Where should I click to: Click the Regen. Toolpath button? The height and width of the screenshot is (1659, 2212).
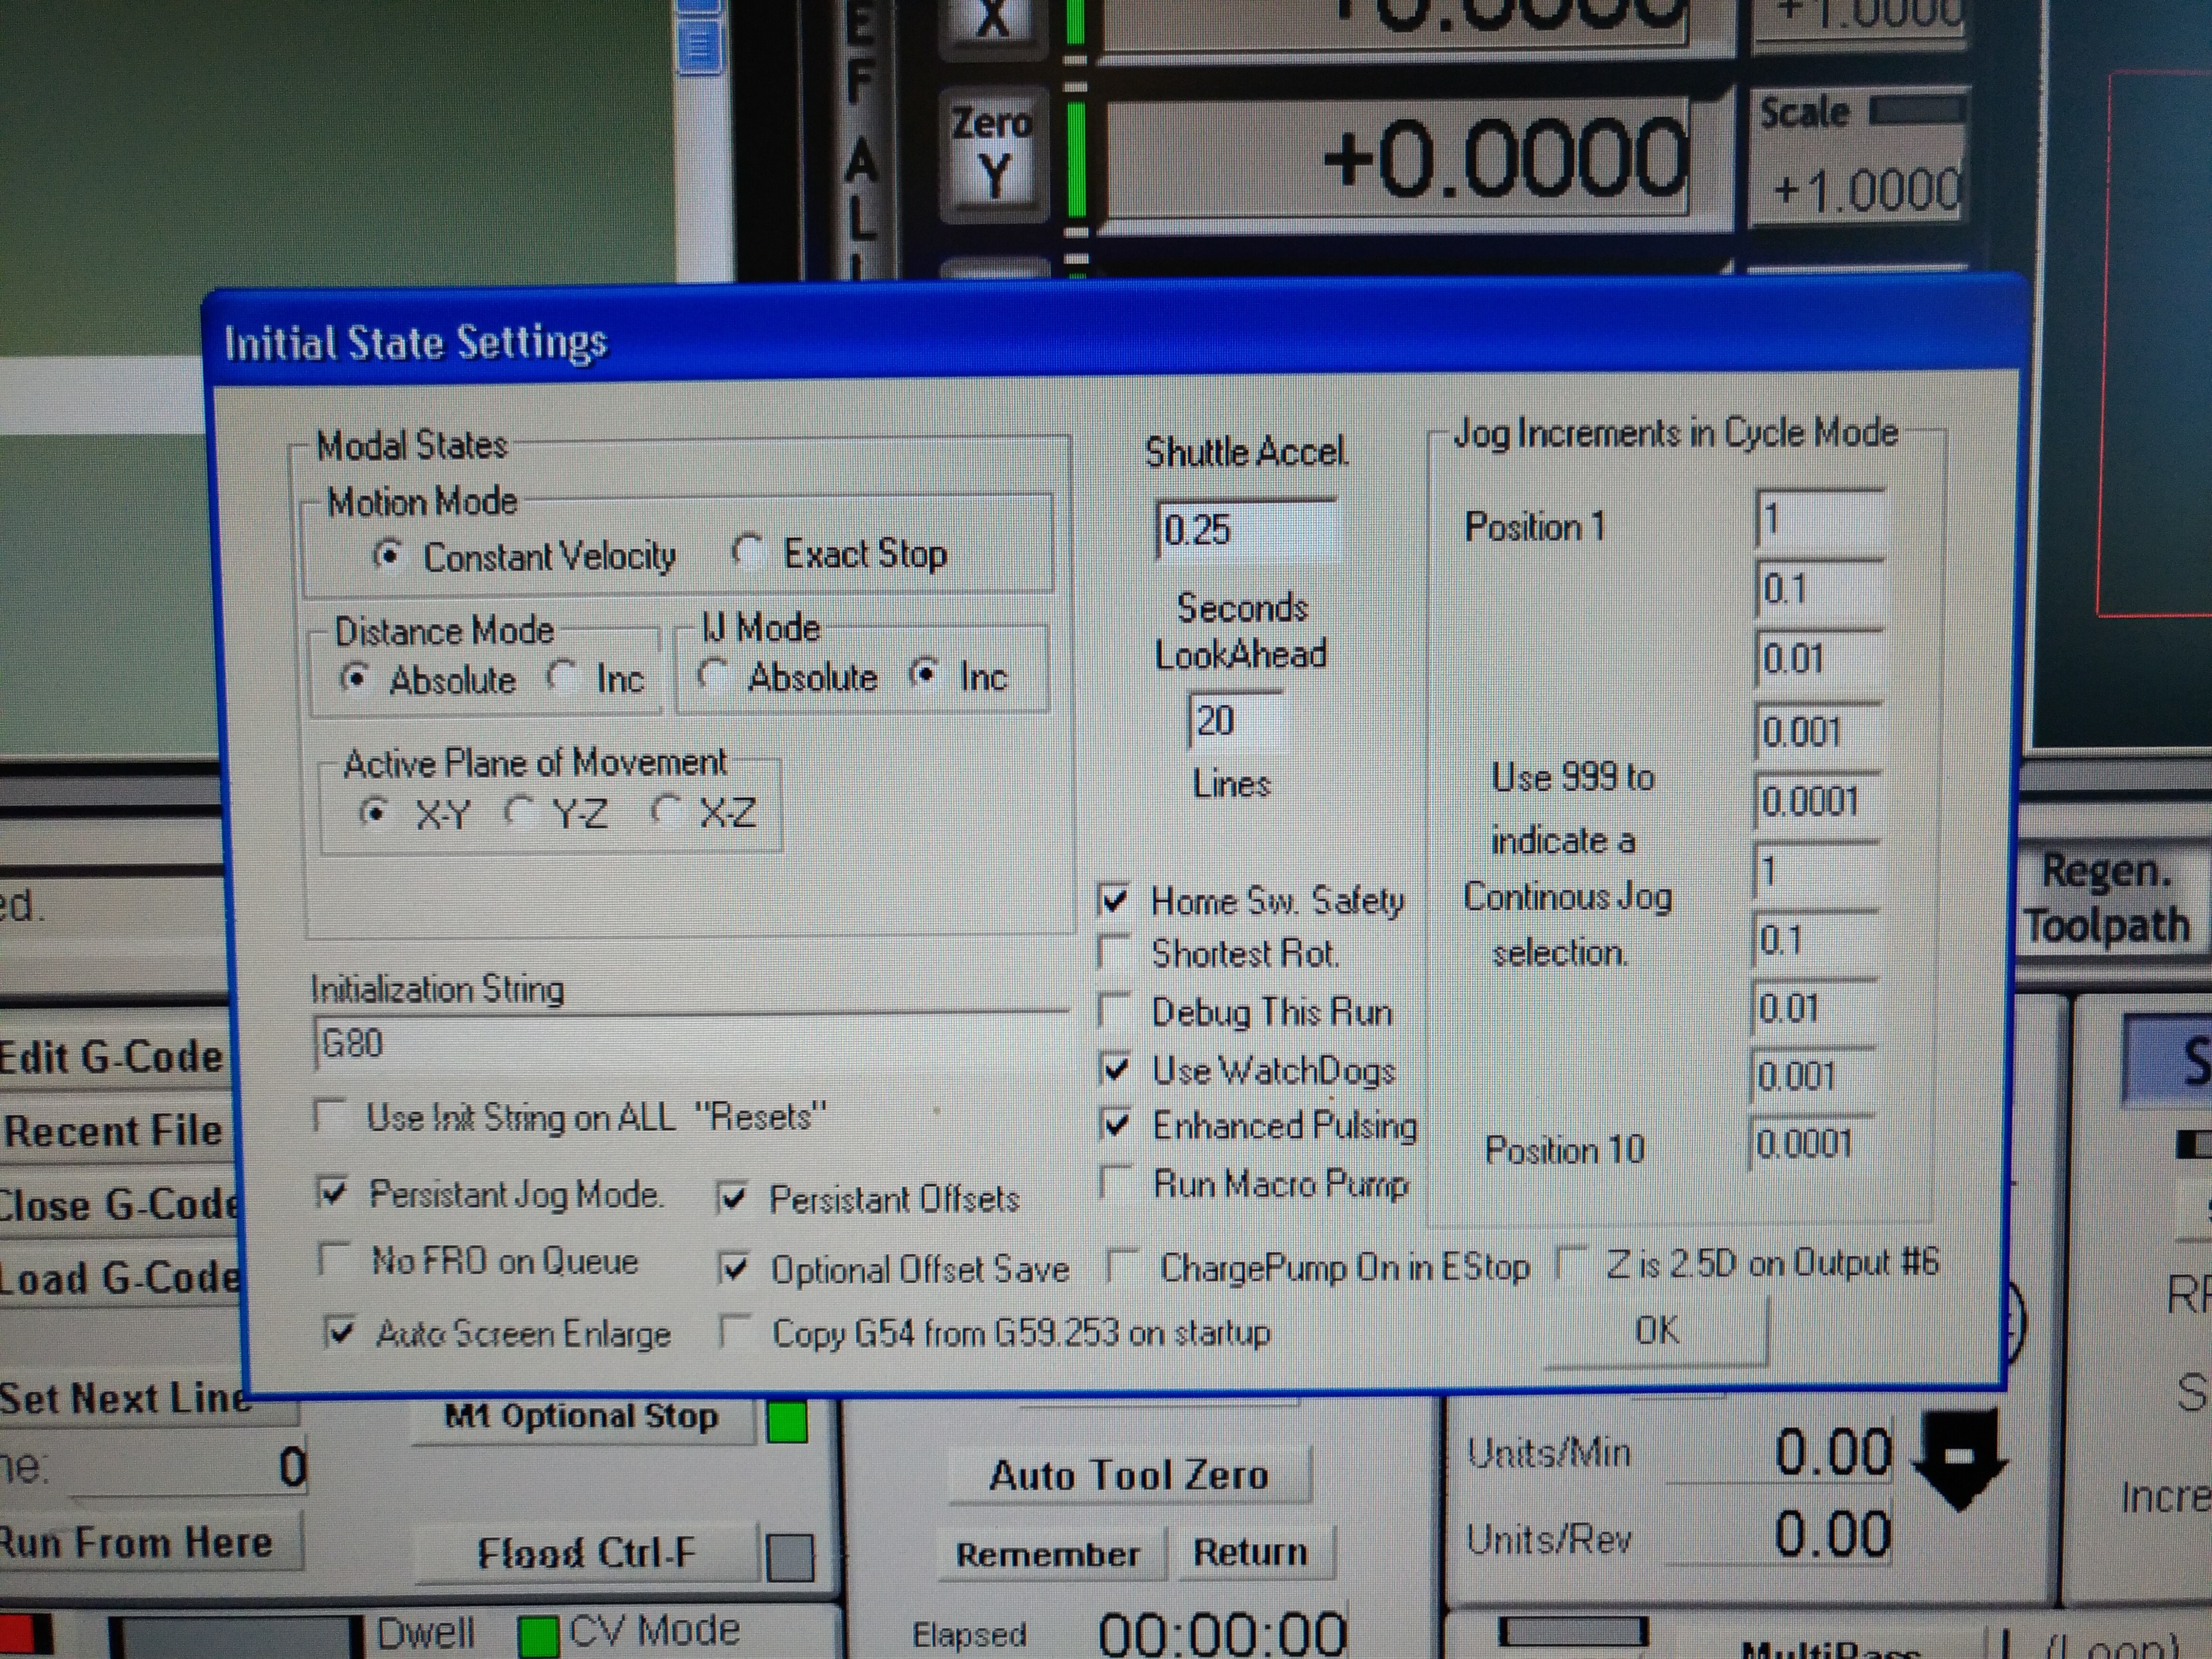2105,898
